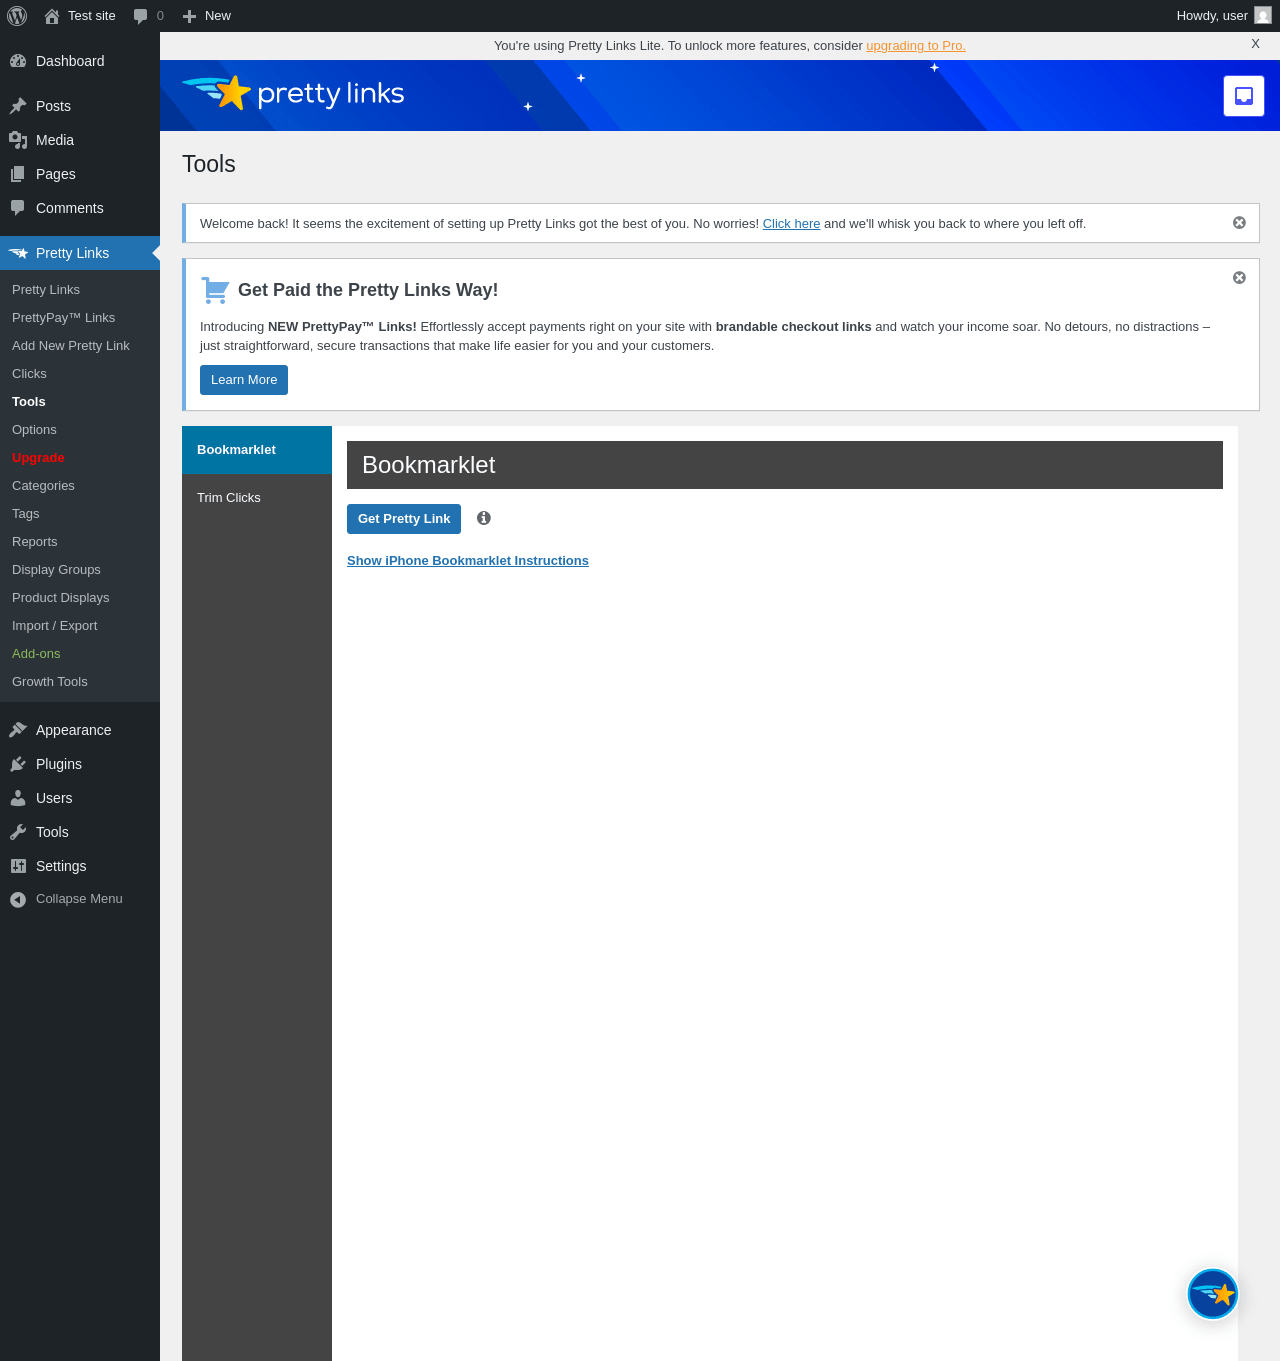Click the Media icon in sidebar
The image size is (1280, 1361).
(x=18, y=140)
